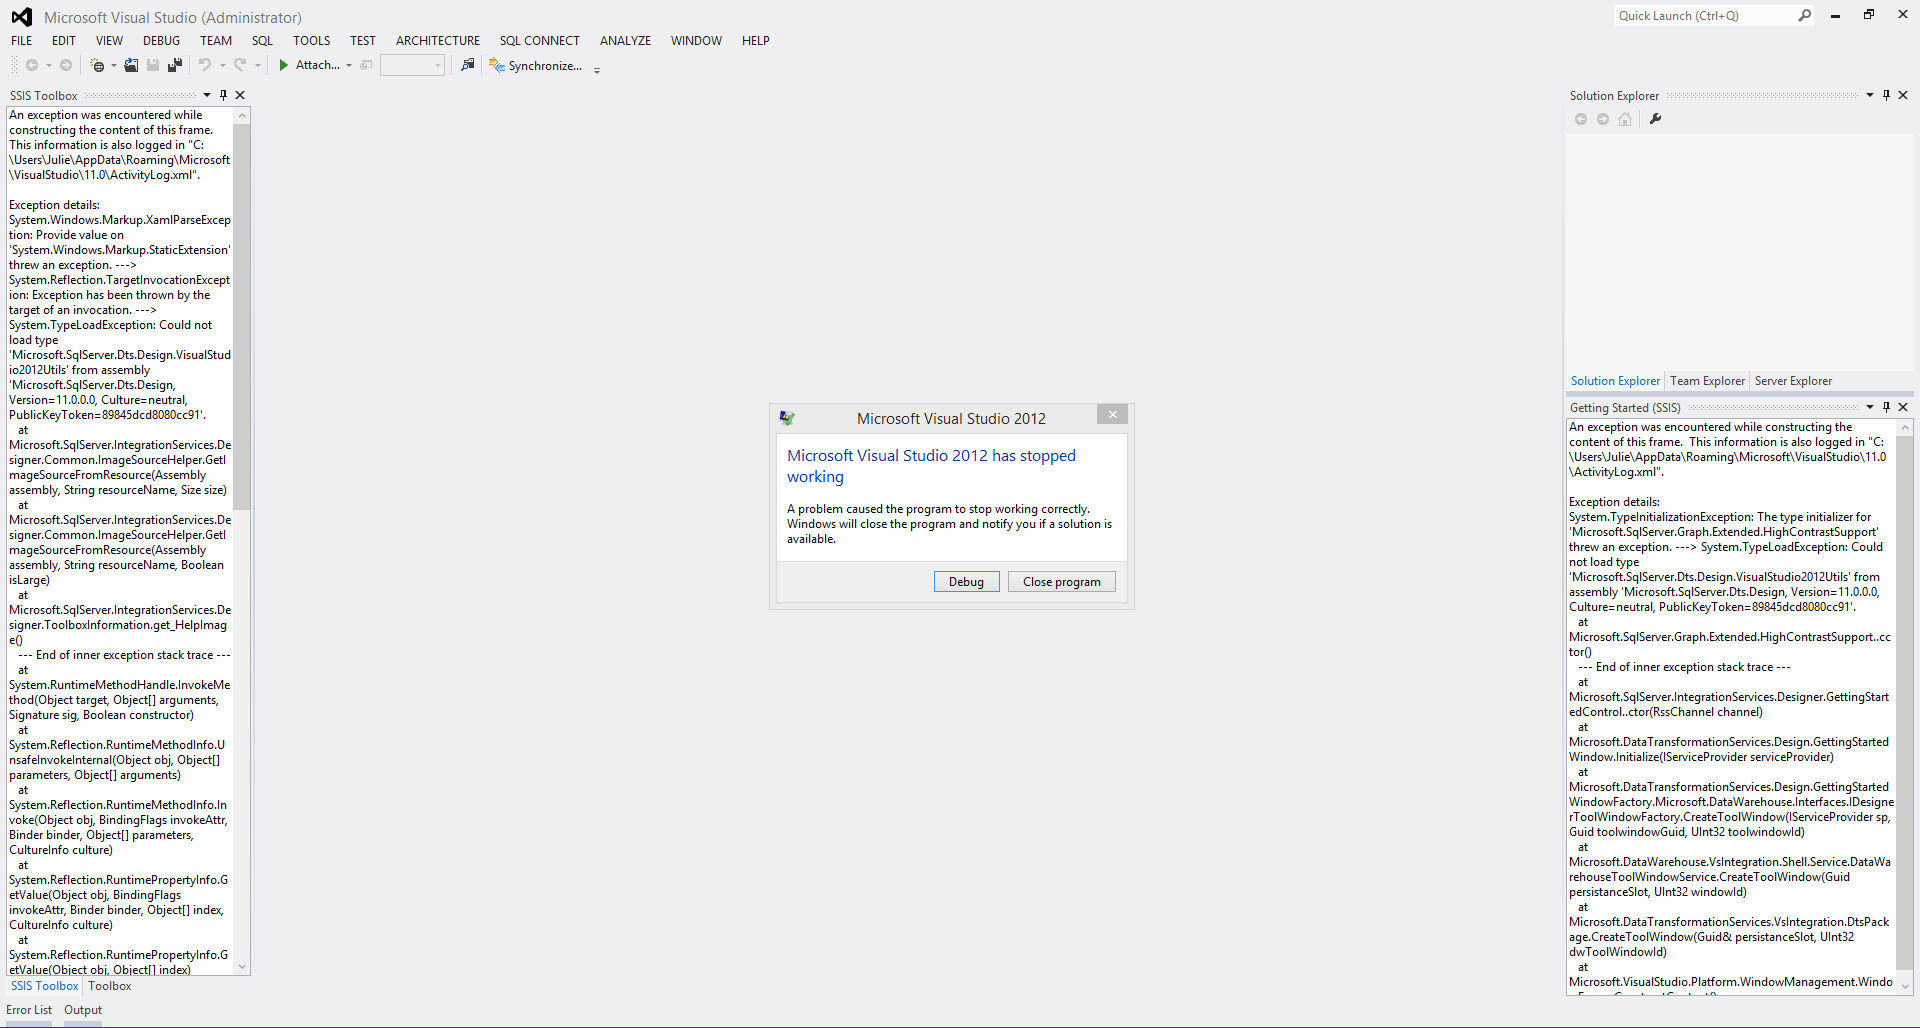Open the ANALYZE menu
This screenshot has height=1028, width=1920.
click(625, 41)
